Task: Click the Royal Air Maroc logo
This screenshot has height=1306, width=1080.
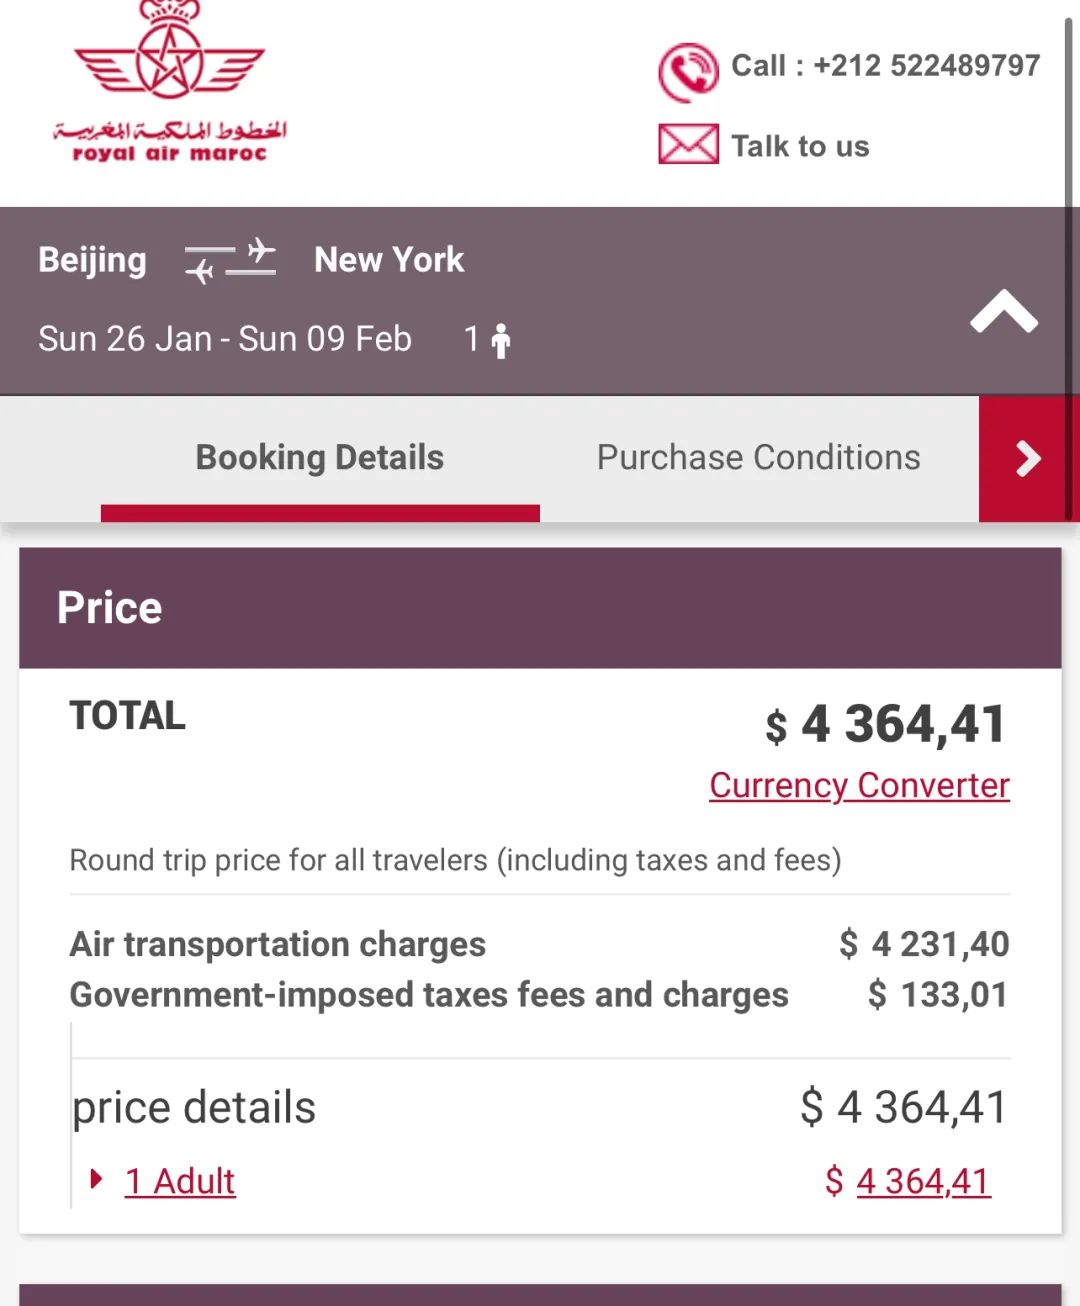Action: (x=170, y=82)
